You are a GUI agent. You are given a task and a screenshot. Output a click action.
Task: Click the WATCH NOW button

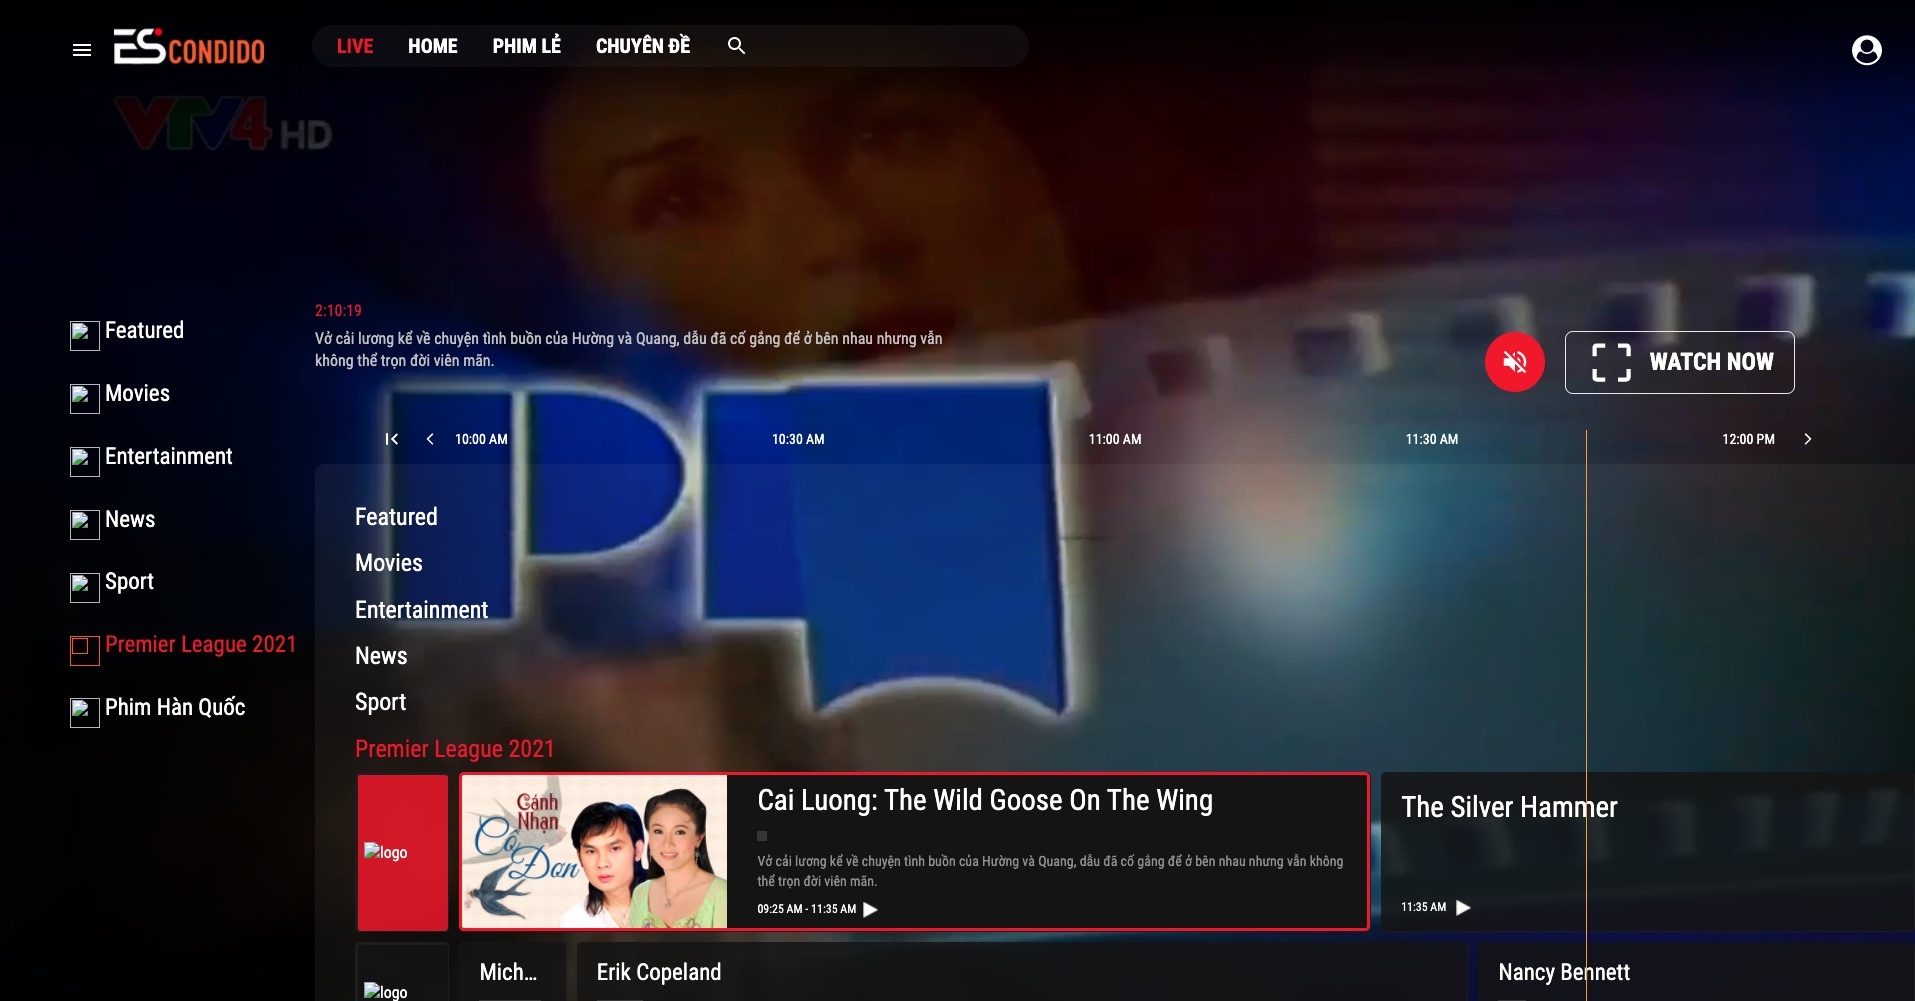coord(1679,362)
